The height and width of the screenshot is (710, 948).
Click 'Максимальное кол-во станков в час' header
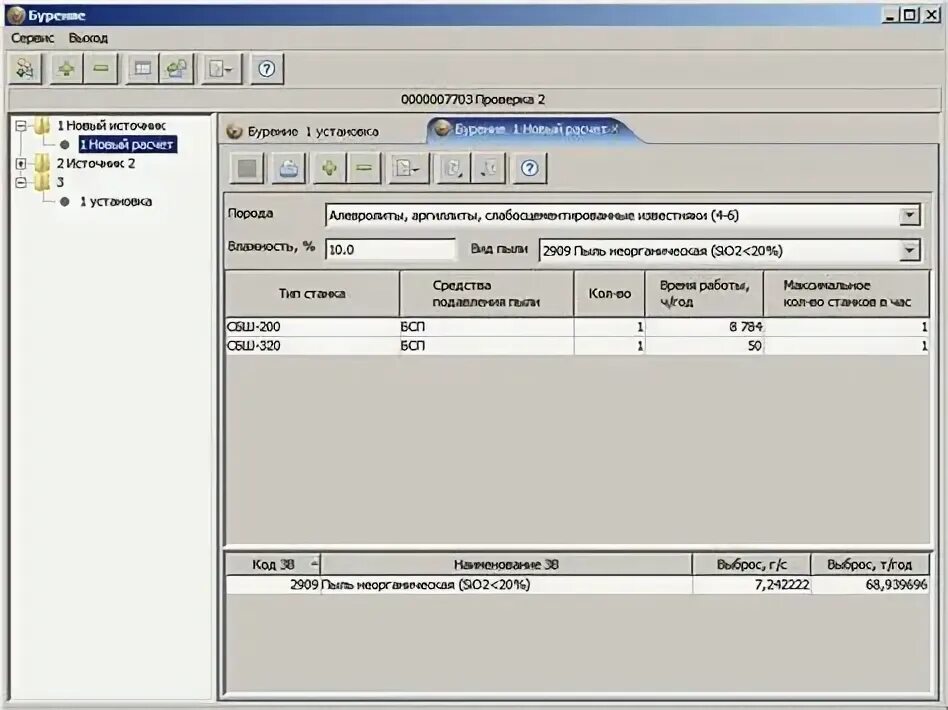coord(846,293)
